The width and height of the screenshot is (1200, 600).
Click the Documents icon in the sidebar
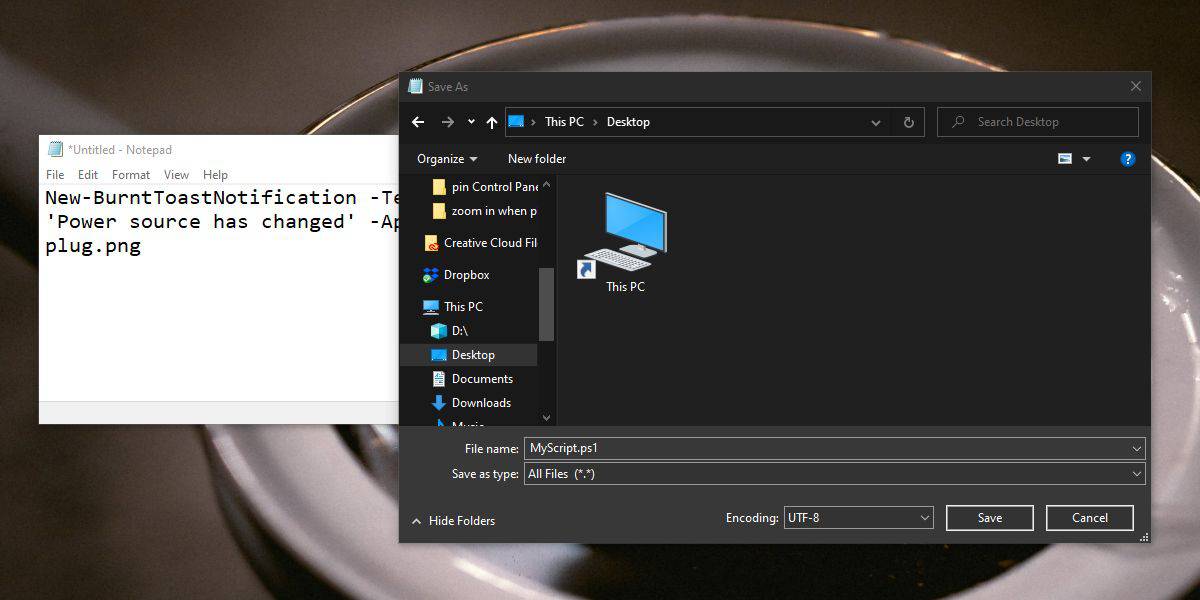[x=439, y=379]
